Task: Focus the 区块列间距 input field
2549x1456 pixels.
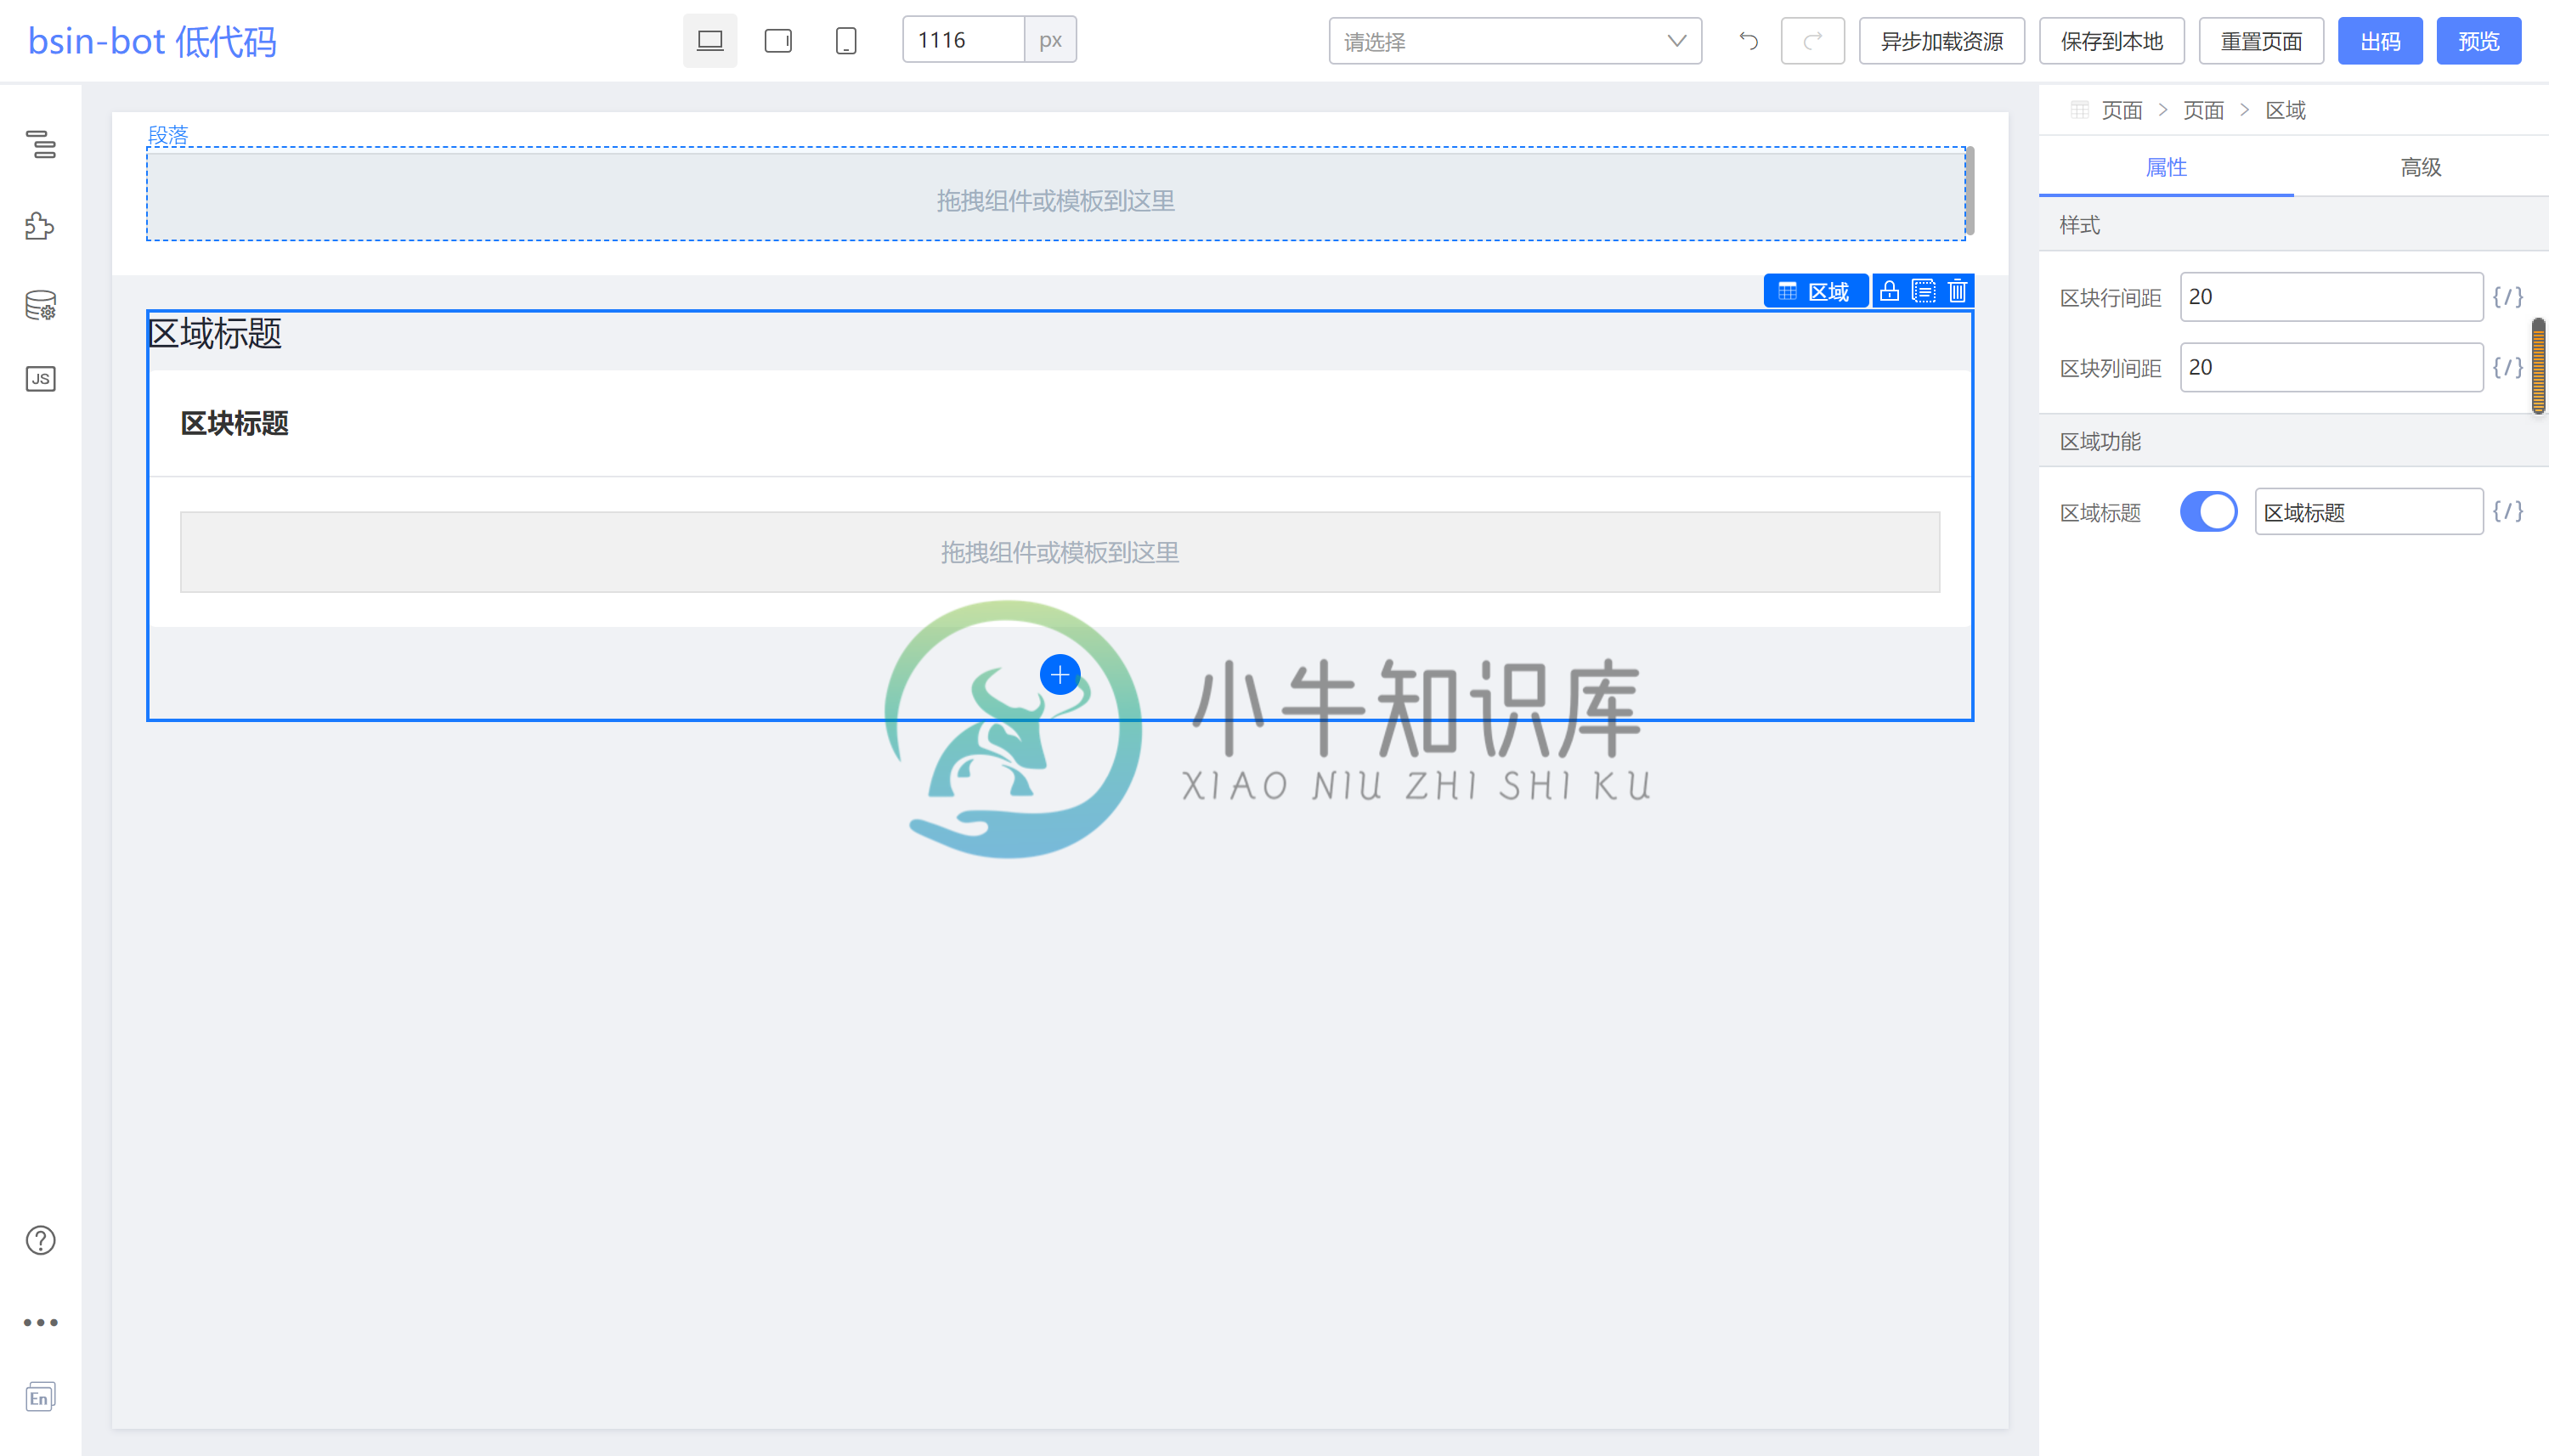Action: pos(2331,367)
